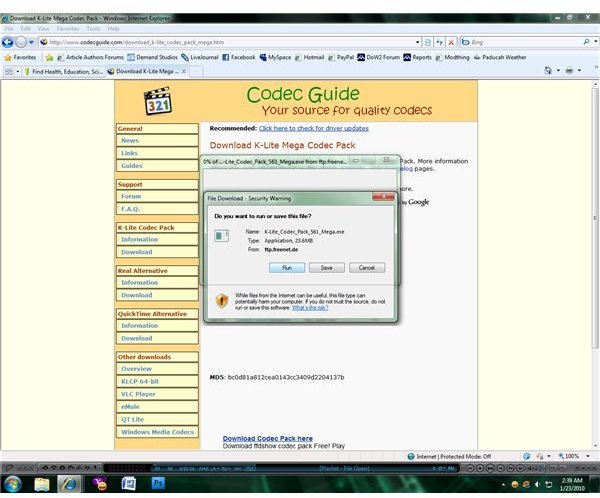The image size is (600, 498).
Task: Click the Refresh icon in address bar
Action: tap(440, 42)
